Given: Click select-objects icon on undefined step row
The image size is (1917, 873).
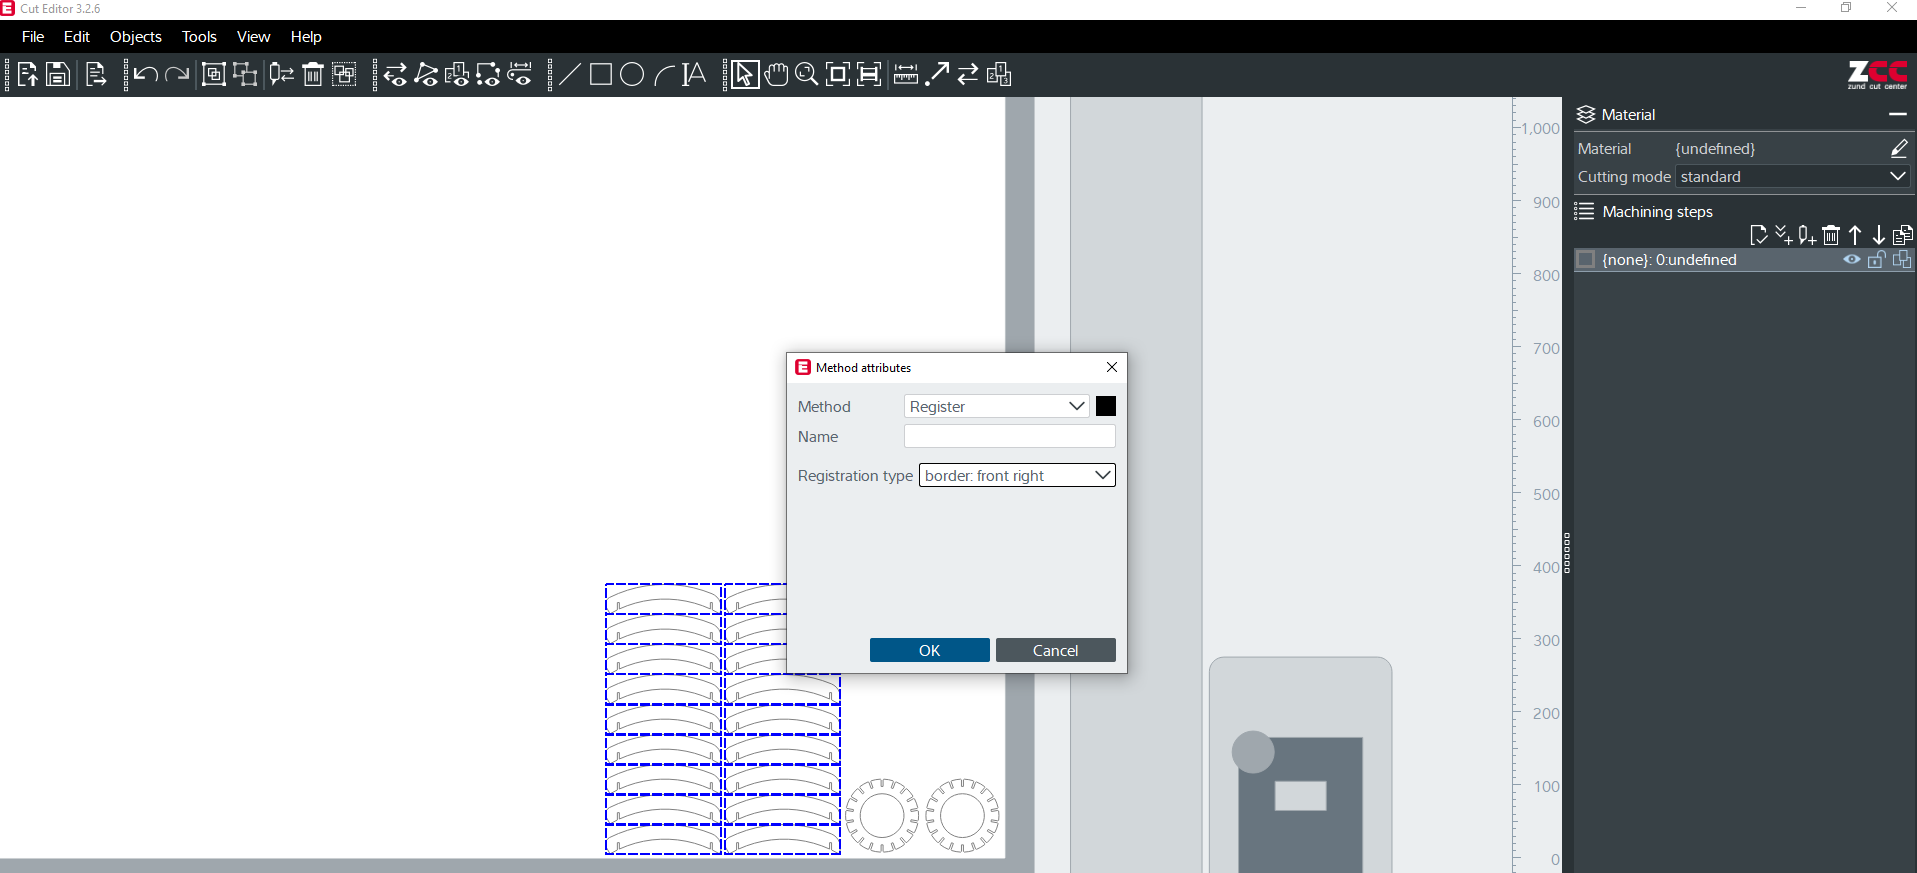Looking at the screenshot, I should (1902, 259).
